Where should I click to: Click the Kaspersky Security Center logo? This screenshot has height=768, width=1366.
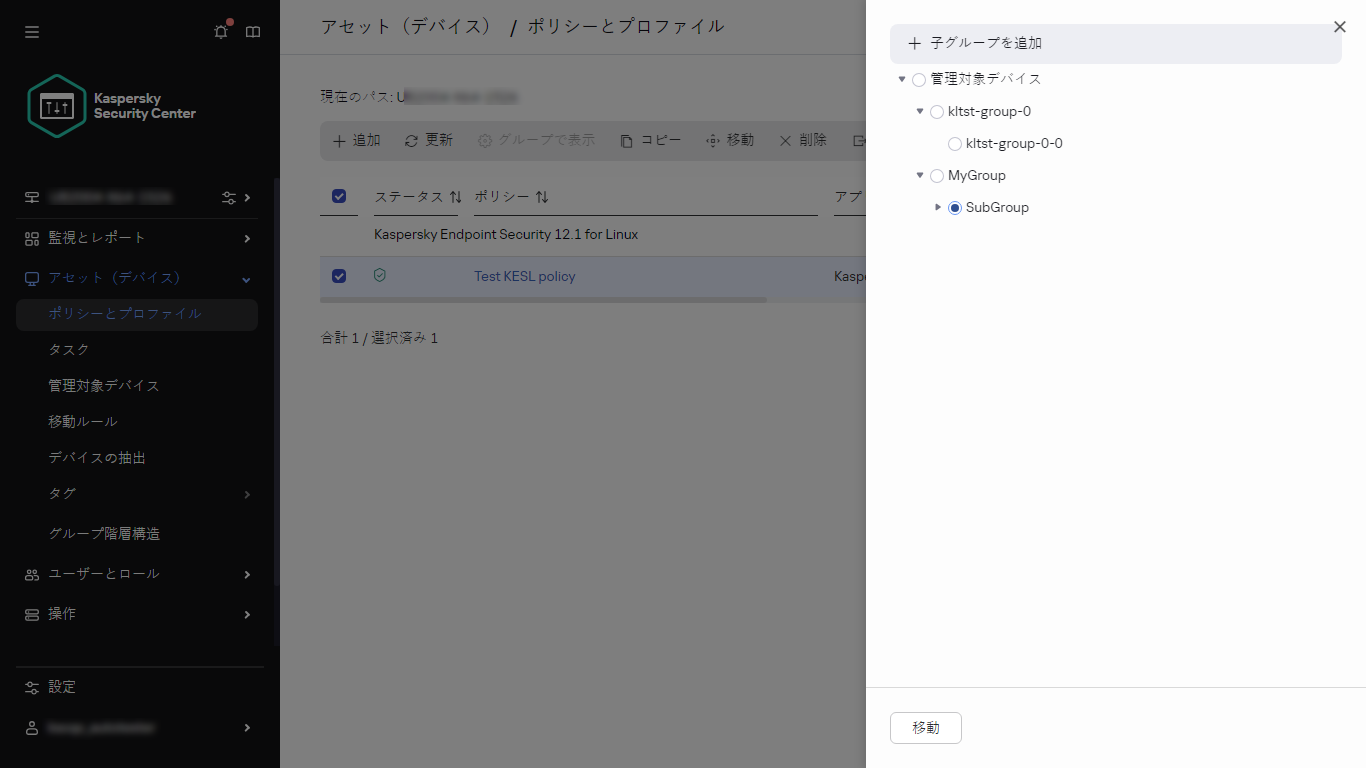[57, 105]
